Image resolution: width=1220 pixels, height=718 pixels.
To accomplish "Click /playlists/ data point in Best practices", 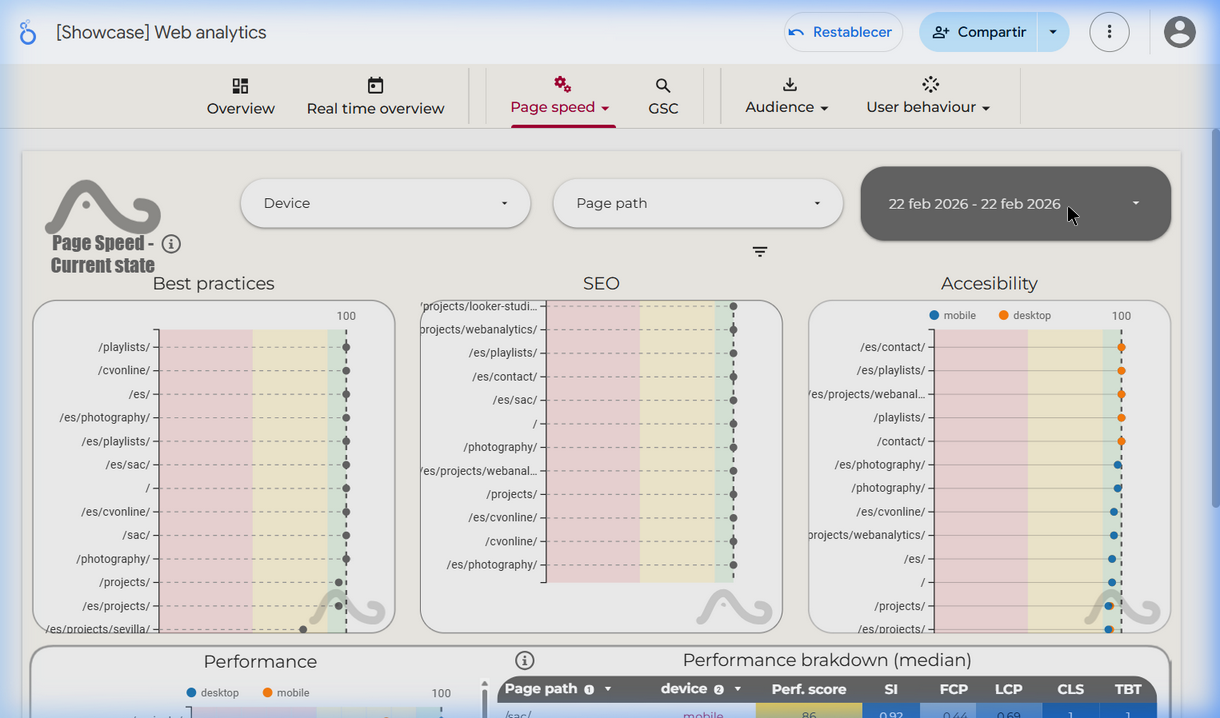I will pos(346,347).
